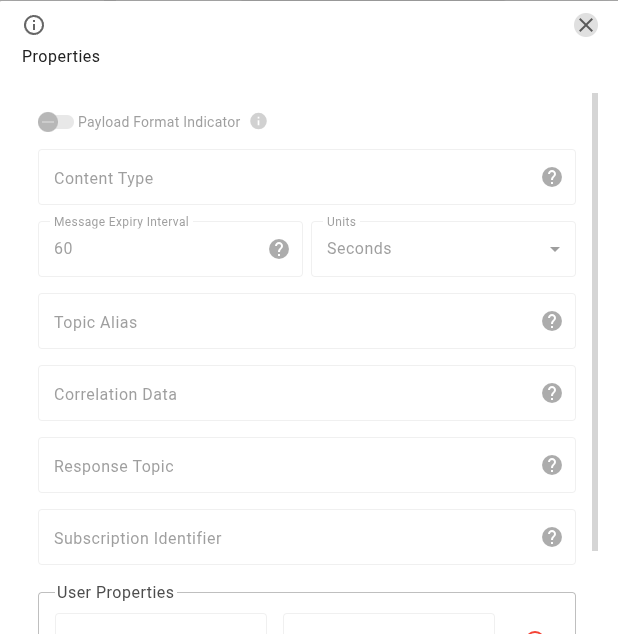Click the Message Expiry Interval field
The width and height of the screenshot is (618, 642).
click(x=155, y=249)
